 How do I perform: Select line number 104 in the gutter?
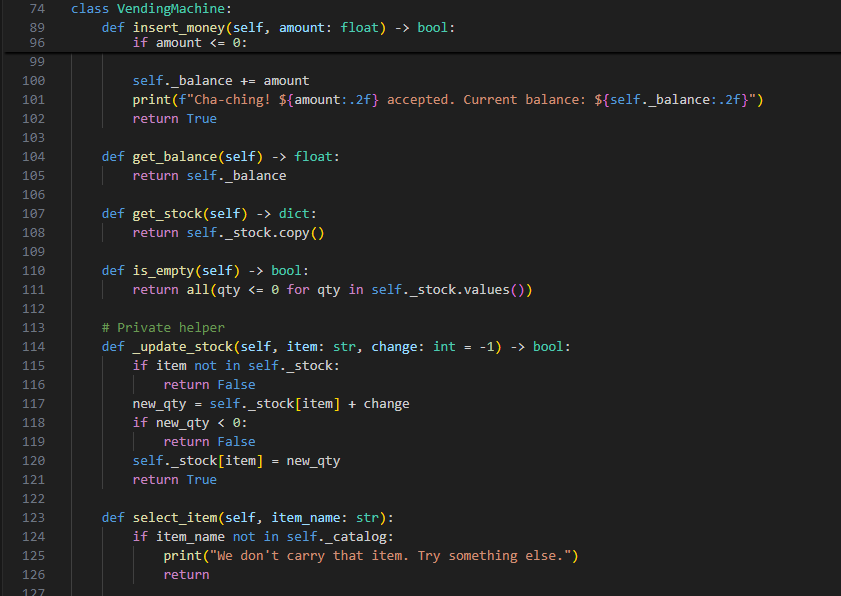33,156
